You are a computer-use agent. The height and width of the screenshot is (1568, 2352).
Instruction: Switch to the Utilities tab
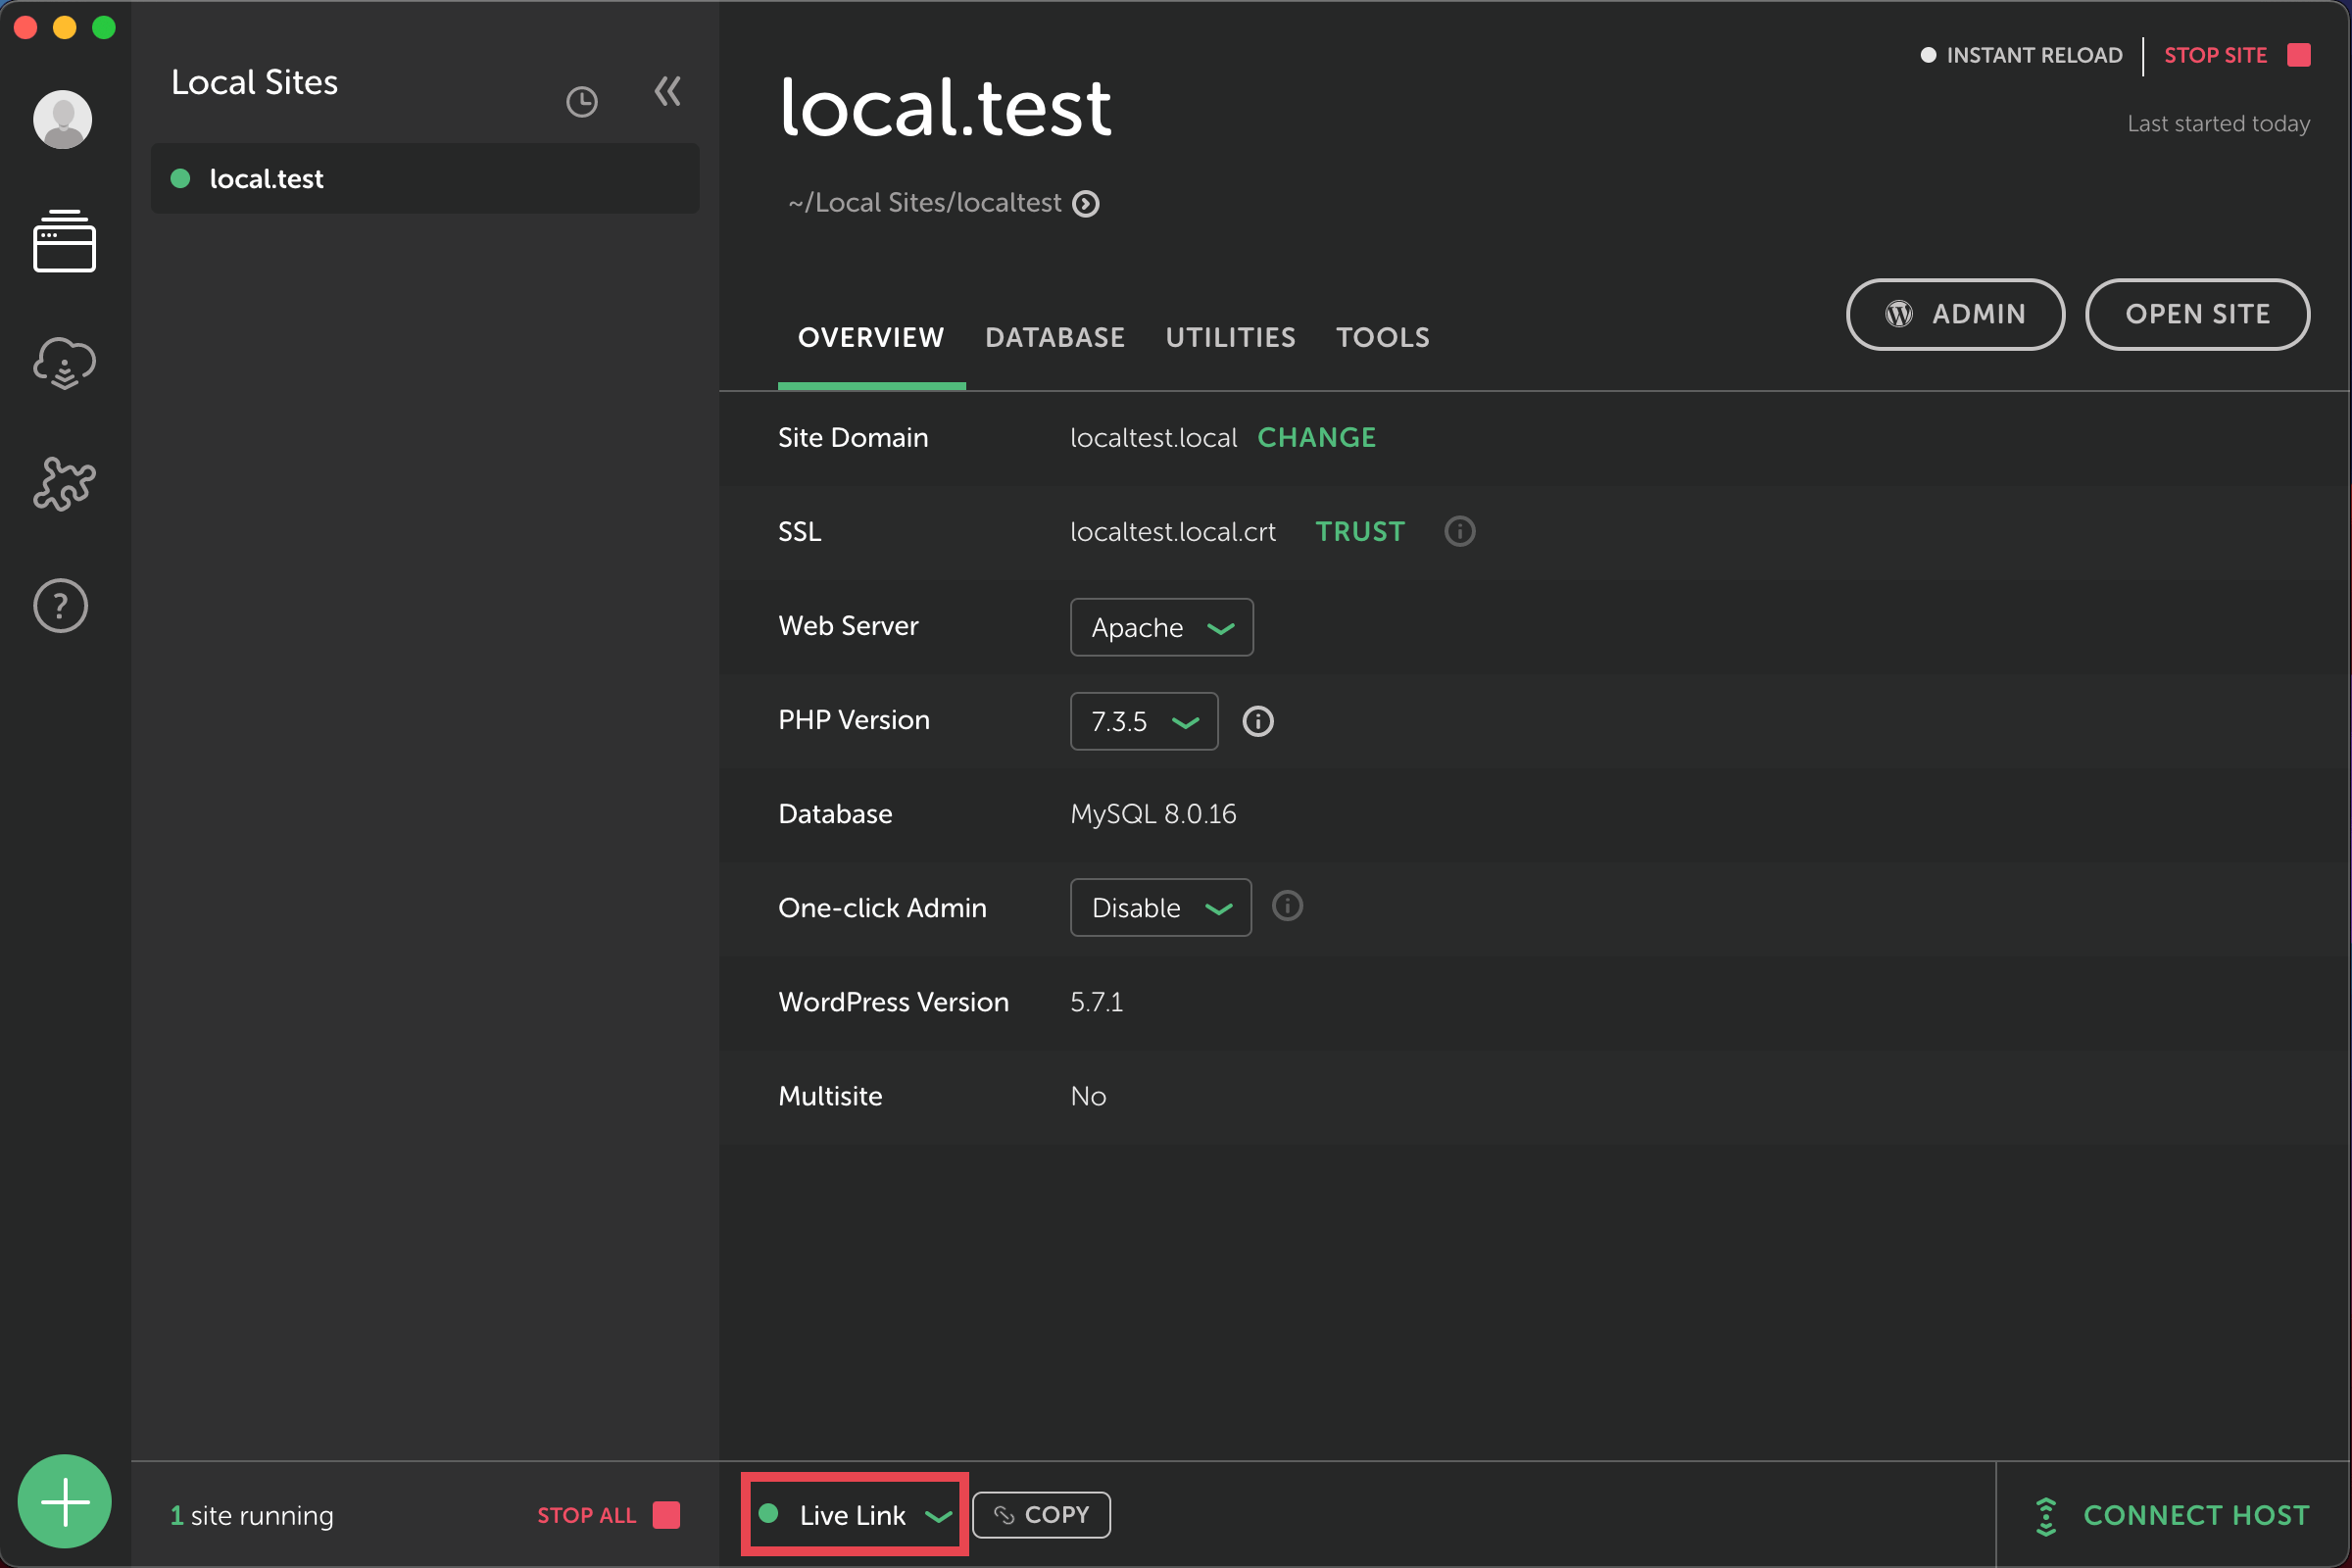coord(1230,338)
